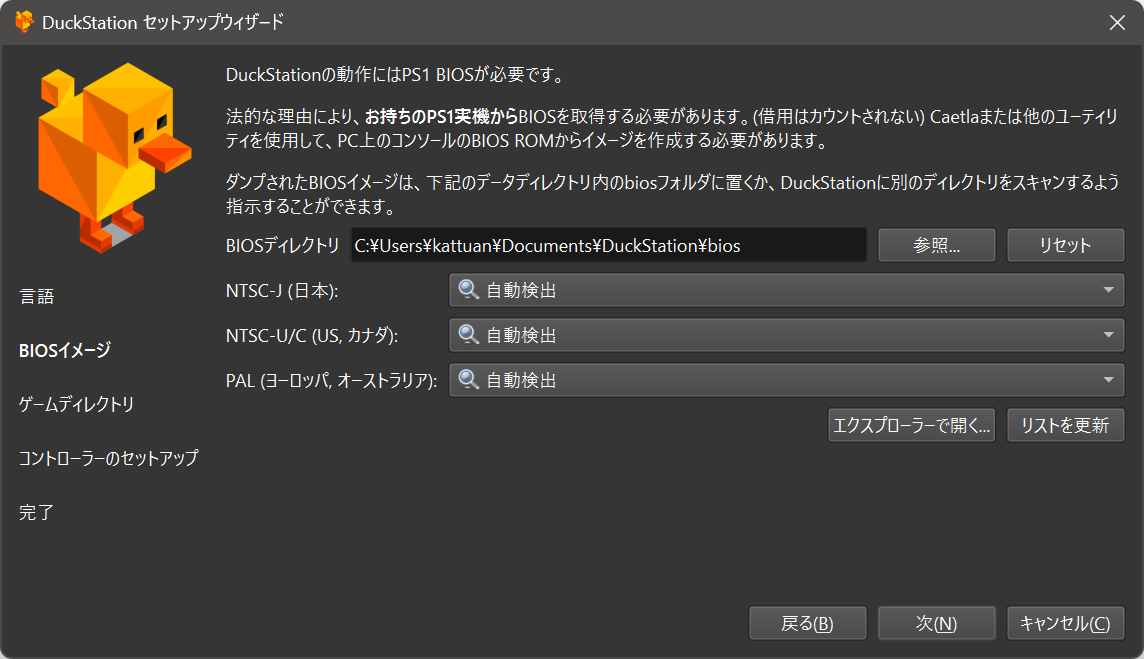Click the magnifier icon in the NTSC-U/C combo box
1144x659 pixels.
tap(468, 335)
